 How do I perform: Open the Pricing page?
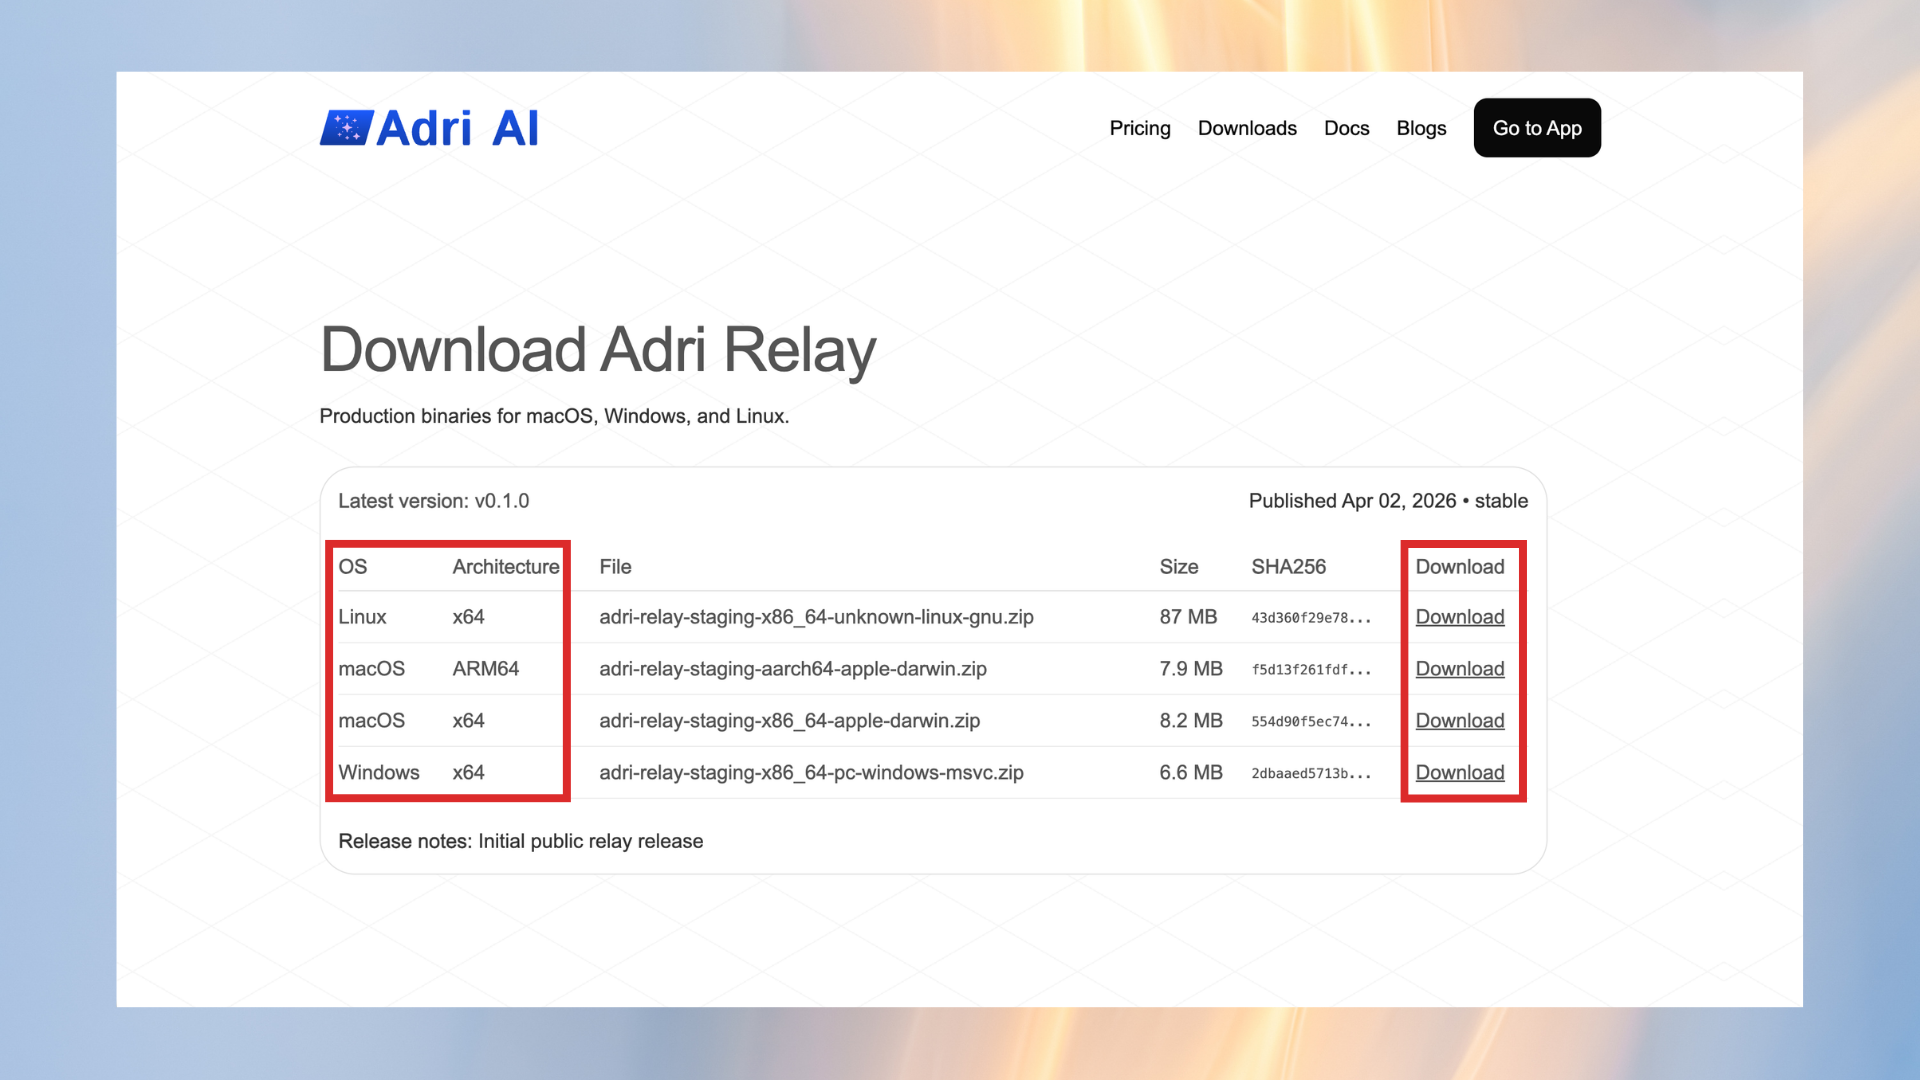[x=1139, y=128]
